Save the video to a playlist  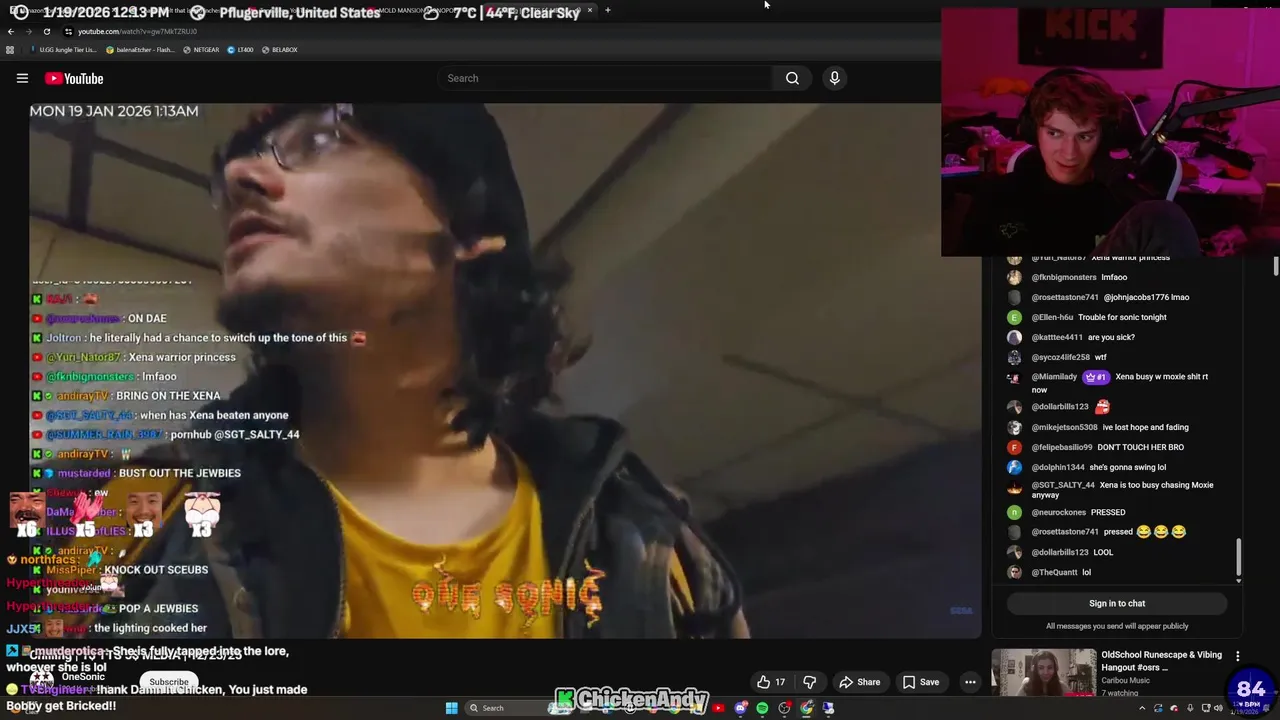pyautogui.click(x=921, y=682)
